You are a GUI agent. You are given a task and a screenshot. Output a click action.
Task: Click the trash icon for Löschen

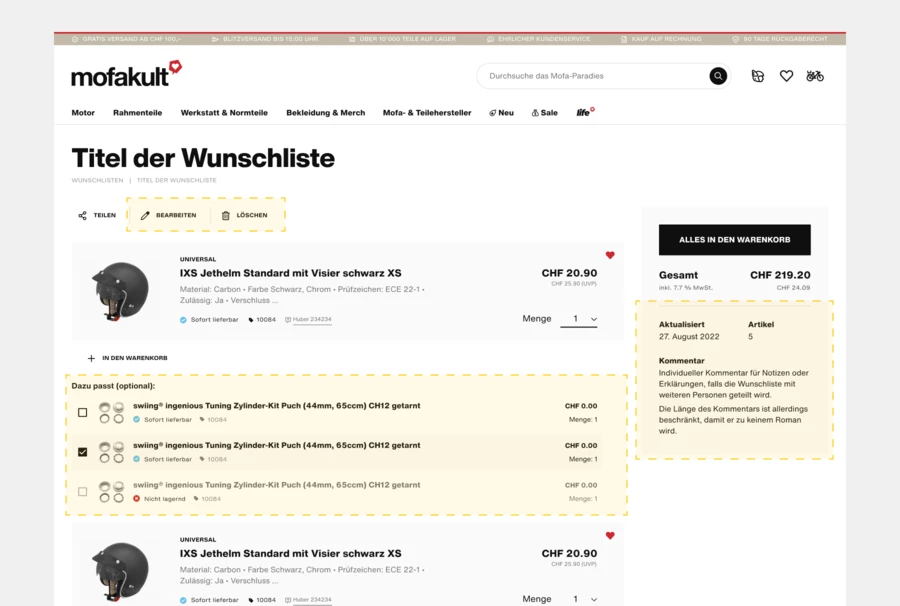coord(225,215)
